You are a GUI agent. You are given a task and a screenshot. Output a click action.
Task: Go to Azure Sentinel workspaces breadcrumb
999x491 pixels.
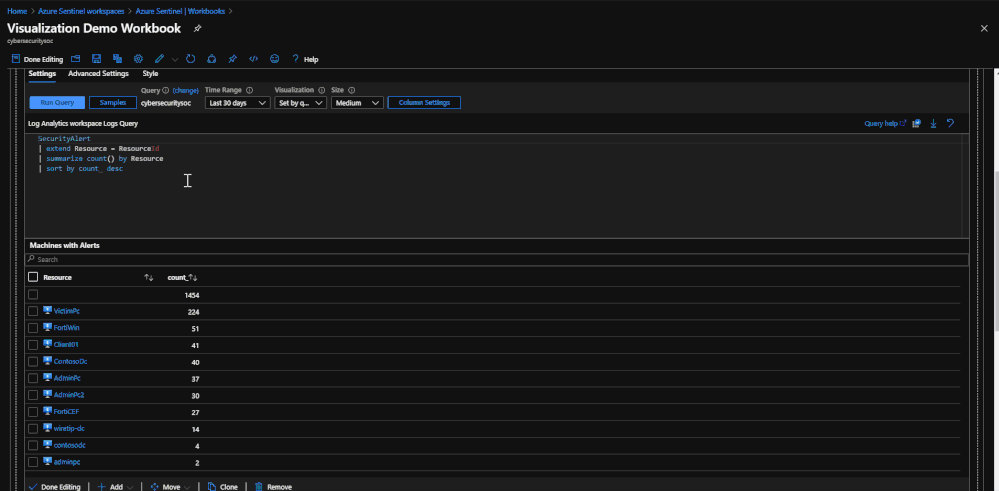click(x=81, y=11)
